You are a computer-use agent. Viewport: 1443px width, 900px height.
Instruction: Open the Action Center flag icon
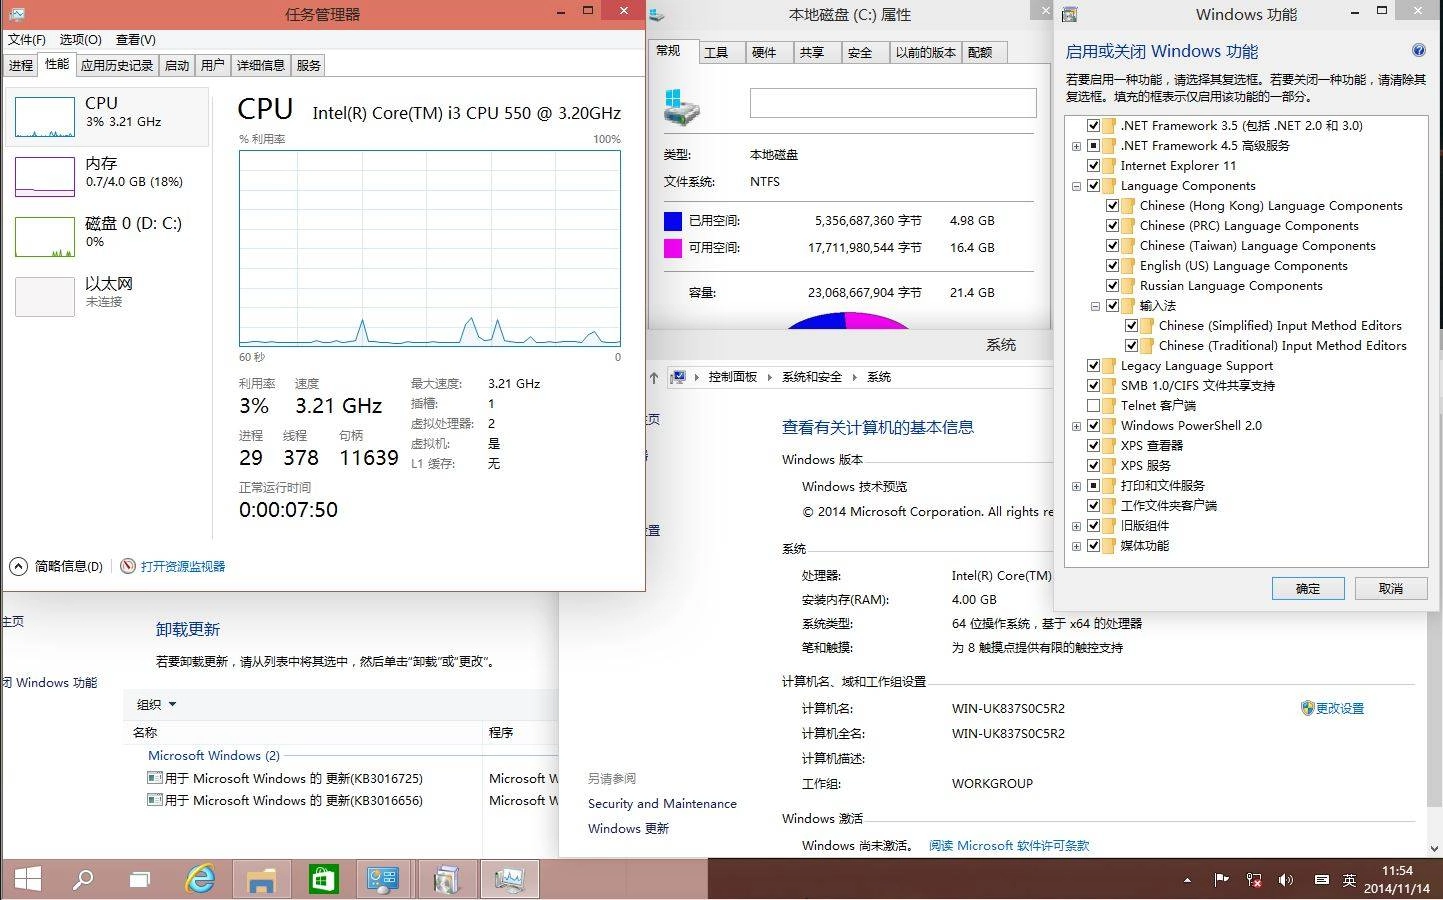pos(1221,880)
